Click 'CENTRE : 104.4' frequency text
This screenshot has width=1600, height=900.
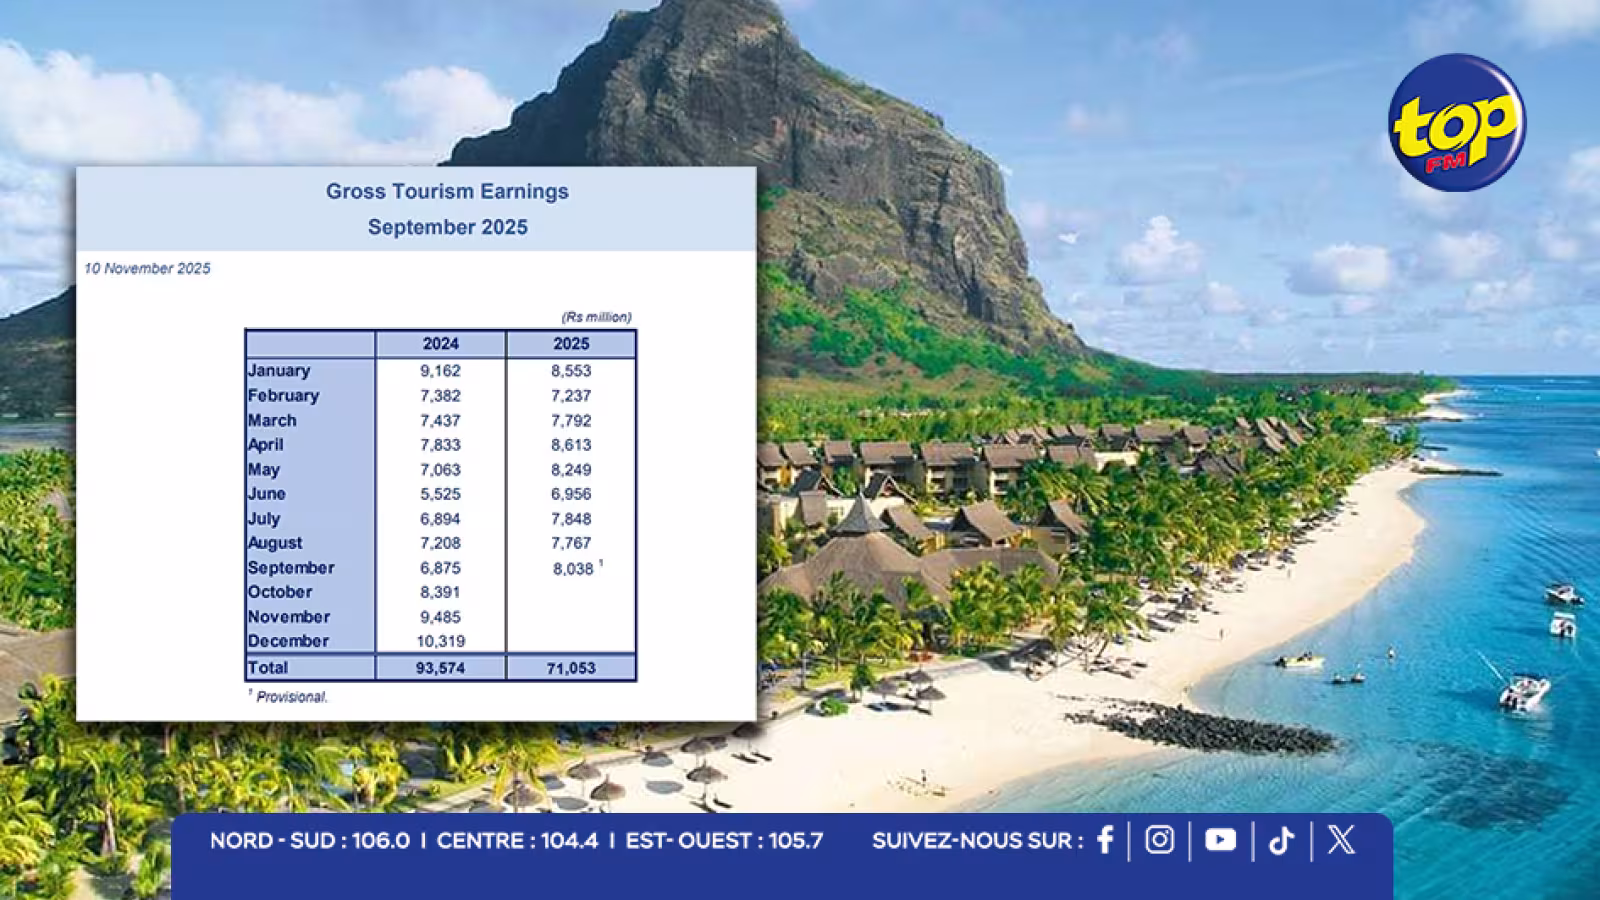tap(517, 840)
